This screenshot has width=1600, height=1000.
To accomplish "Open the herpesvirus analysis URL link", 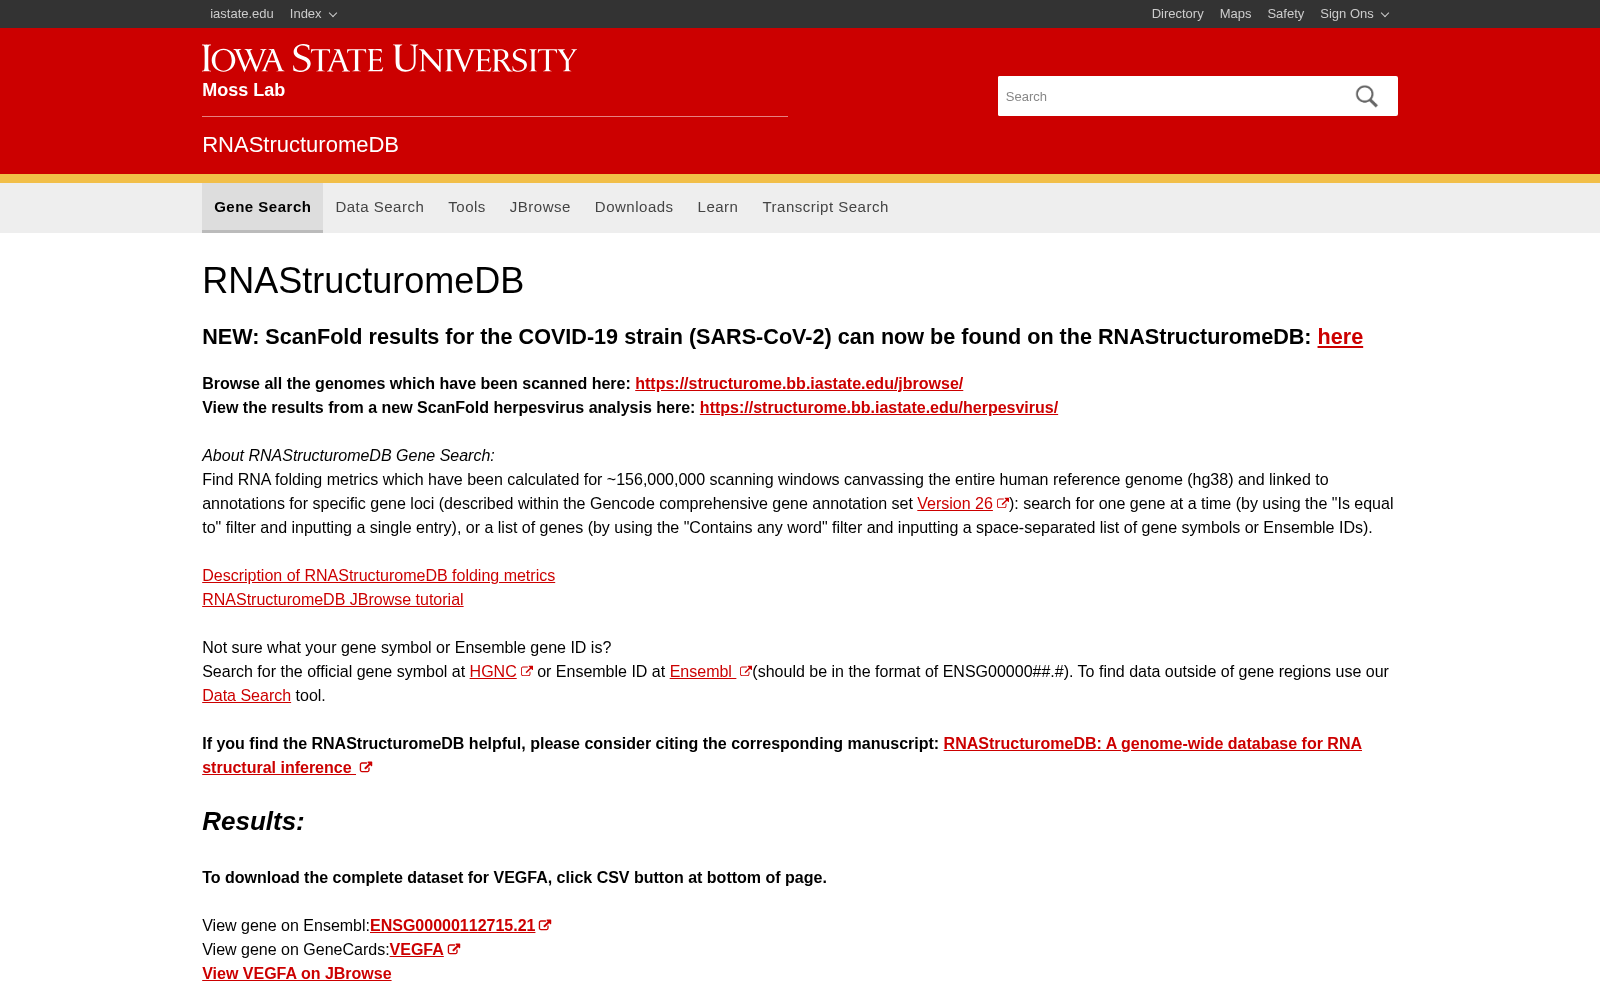I will point(879,408).
